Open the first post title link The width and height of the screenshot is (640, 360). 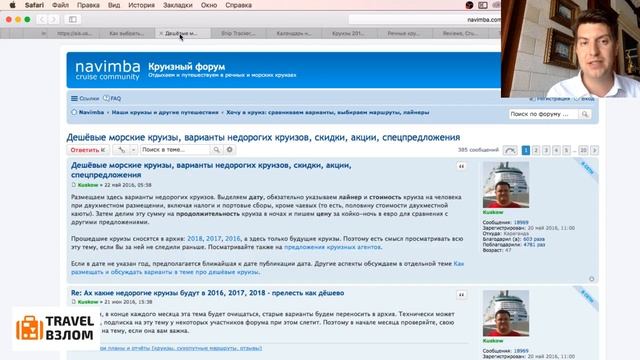(211, 170)
